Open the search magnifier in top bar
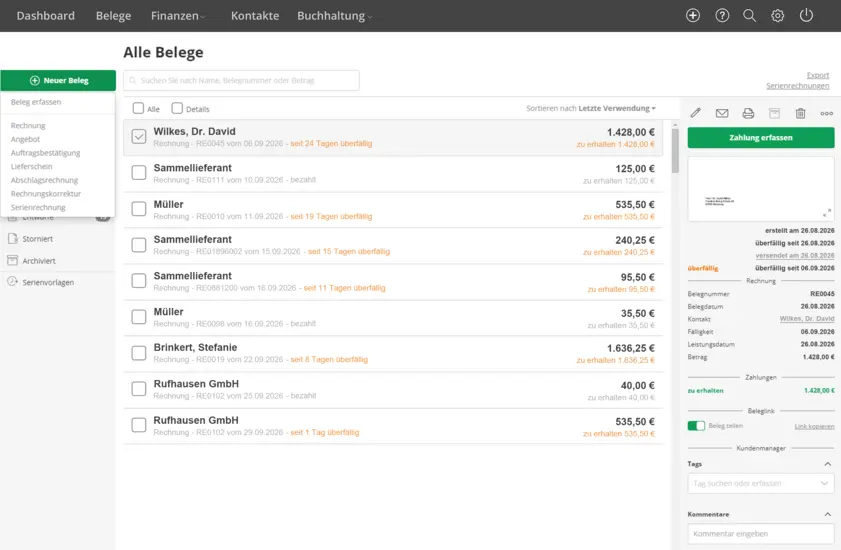The image size is (841, 550). (749, 16)
